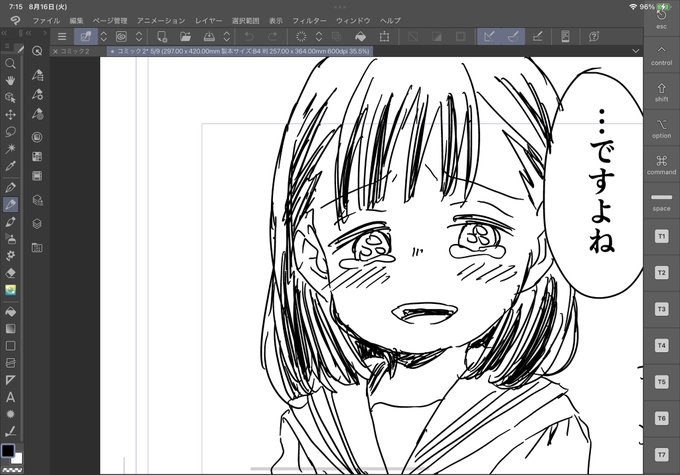Viewport: 680px width, 475px height.
Task: Select the Gradient tool
Action: point(10,328)
